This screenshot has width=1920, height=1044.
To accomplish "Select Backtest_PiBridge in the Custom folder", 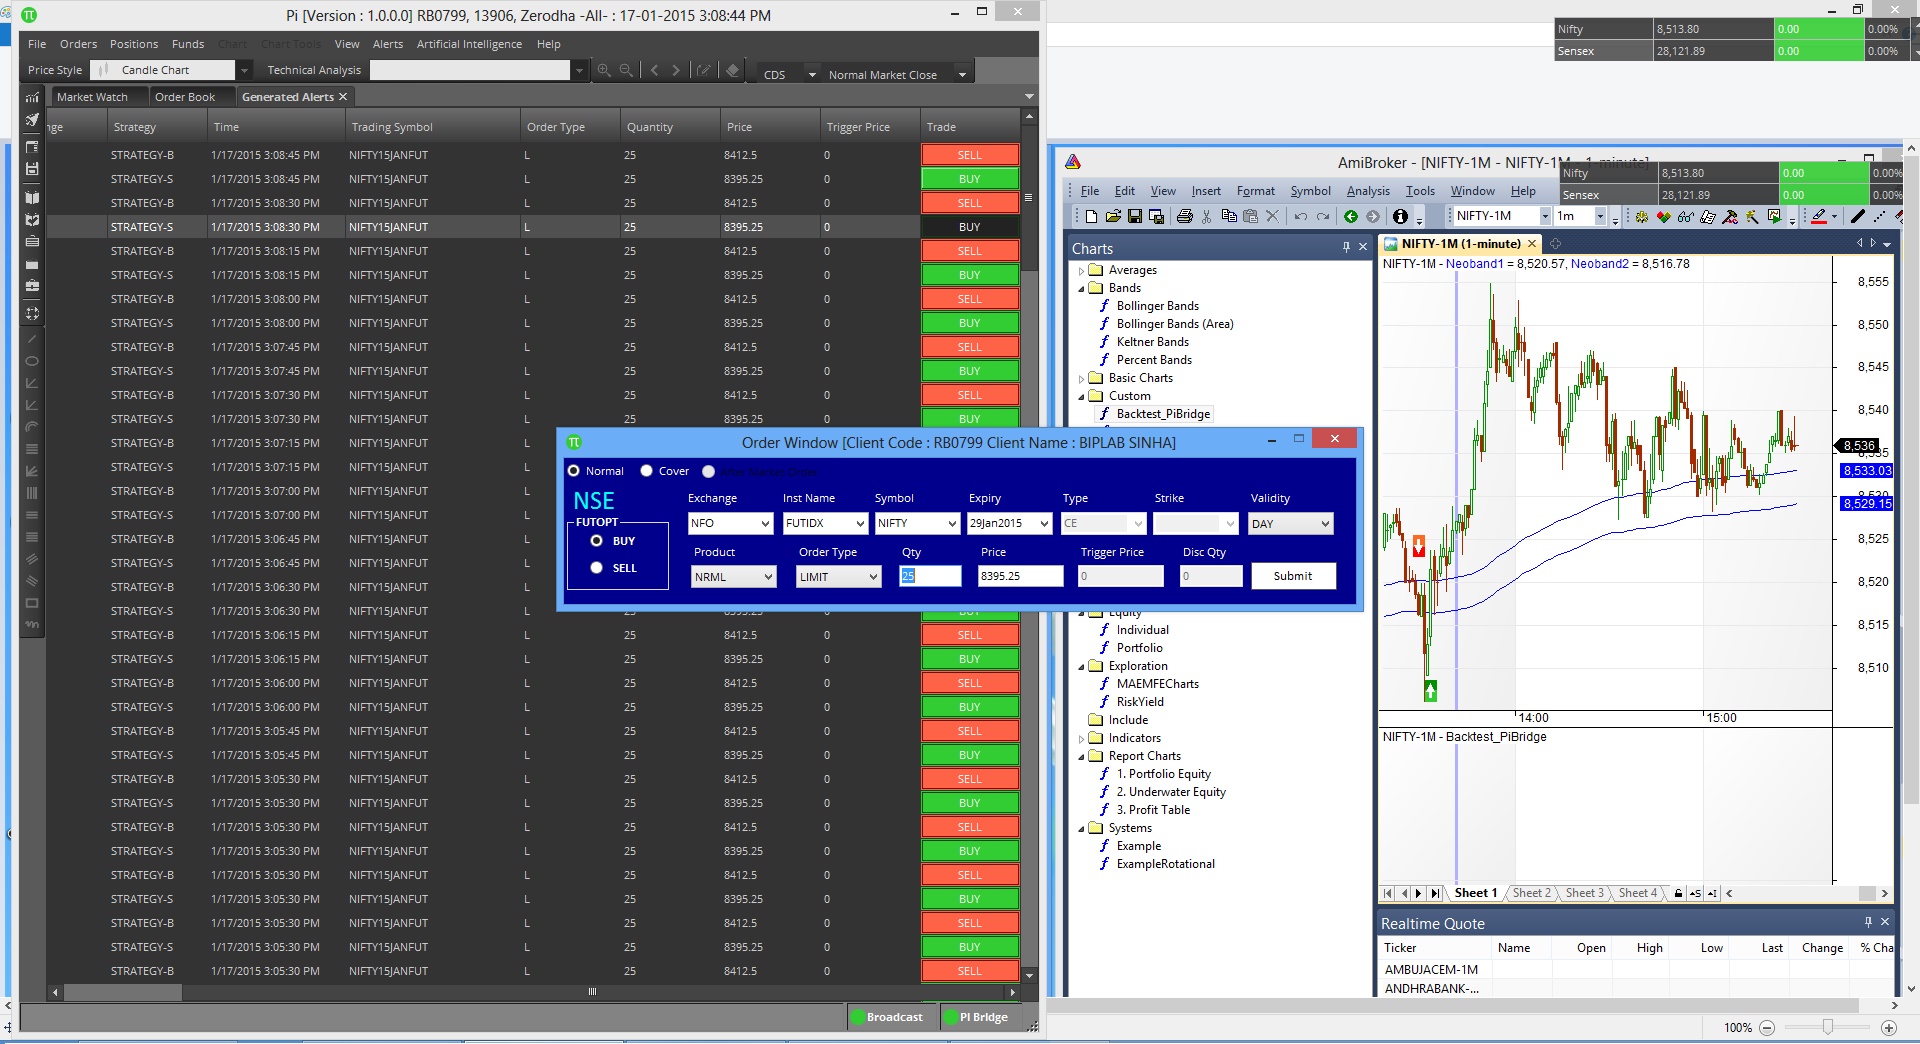I will click(1163, 414).
